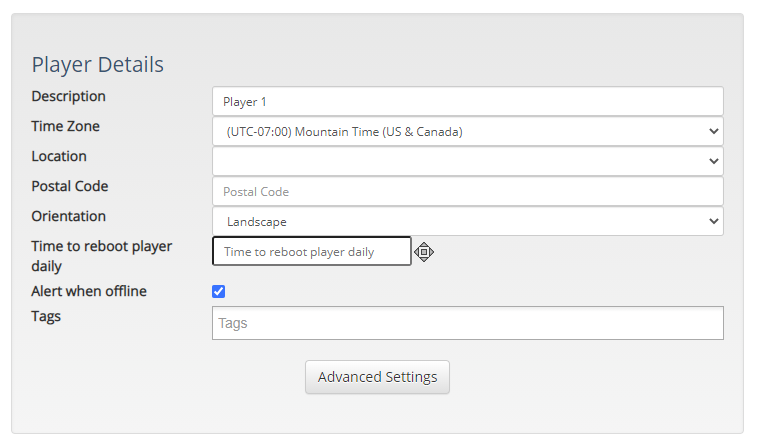760x447 pixels.
Task: Click the Tags label text
Action: point(46,317)
